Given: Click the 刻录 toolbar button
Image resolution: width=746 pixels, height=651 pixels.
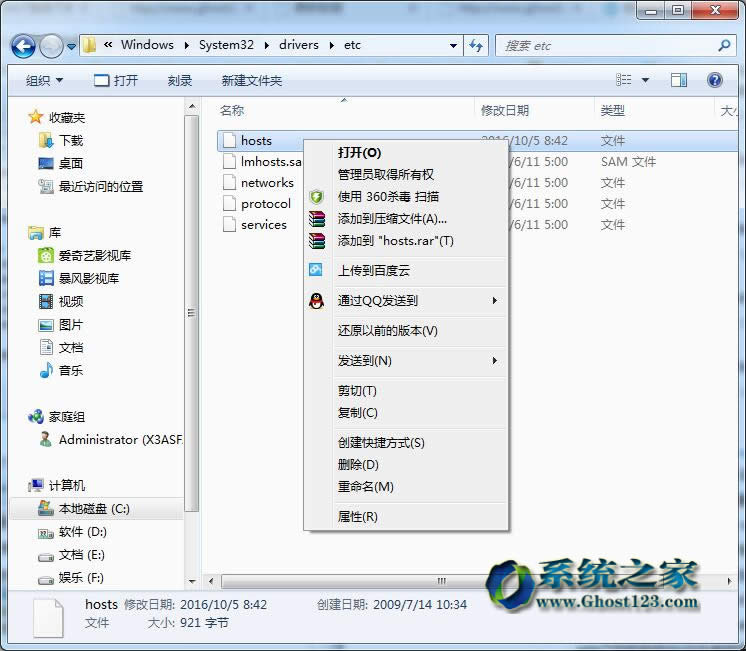Looking at the screenshot, I should pos(180,80).
